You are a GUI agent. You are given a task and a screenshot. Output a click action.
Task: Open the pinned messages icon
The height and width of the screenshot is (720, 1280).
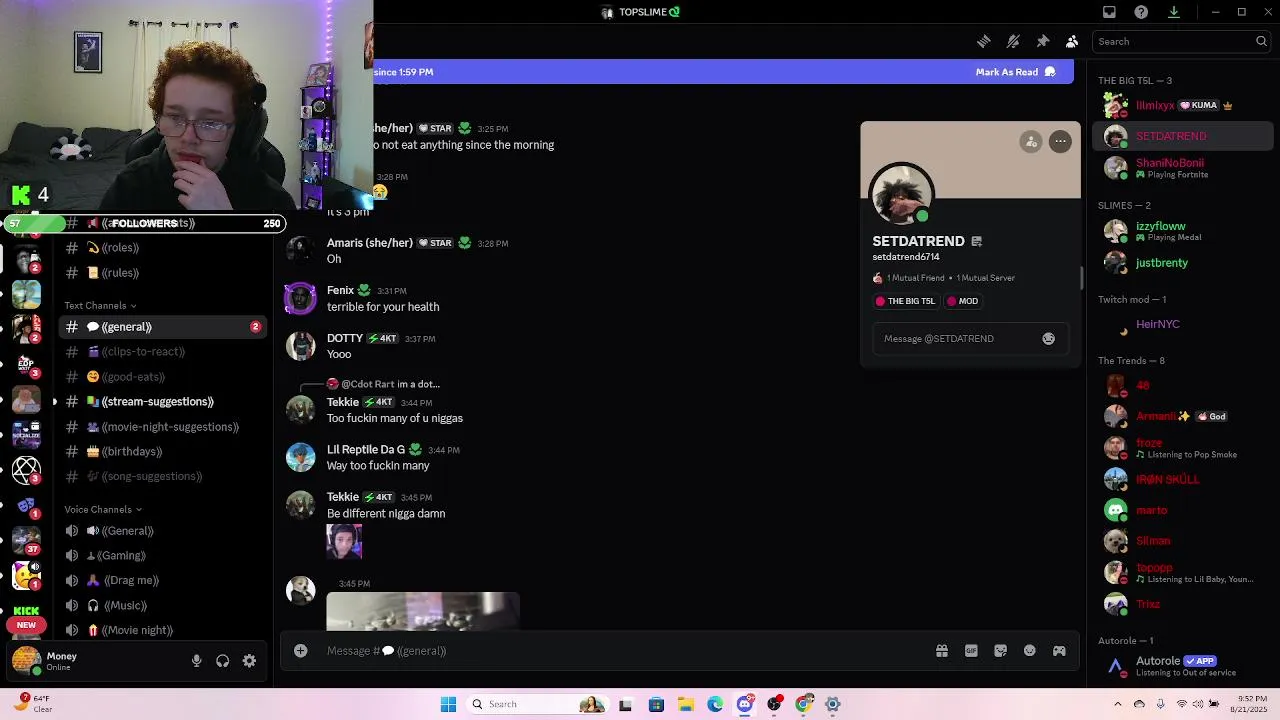(x=1042, y=41)
